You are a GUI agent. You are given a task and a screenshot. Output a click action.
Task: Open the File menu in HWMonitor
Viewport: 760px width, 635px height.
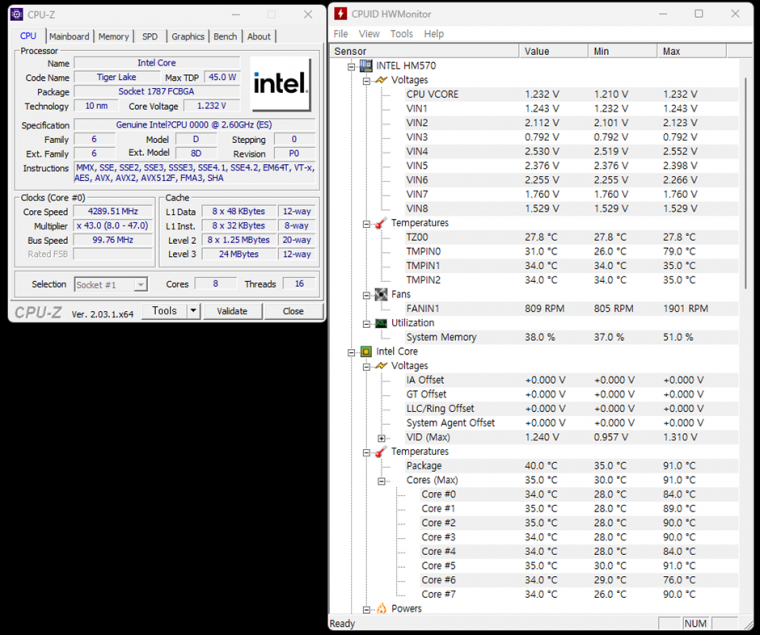[341, 34]
